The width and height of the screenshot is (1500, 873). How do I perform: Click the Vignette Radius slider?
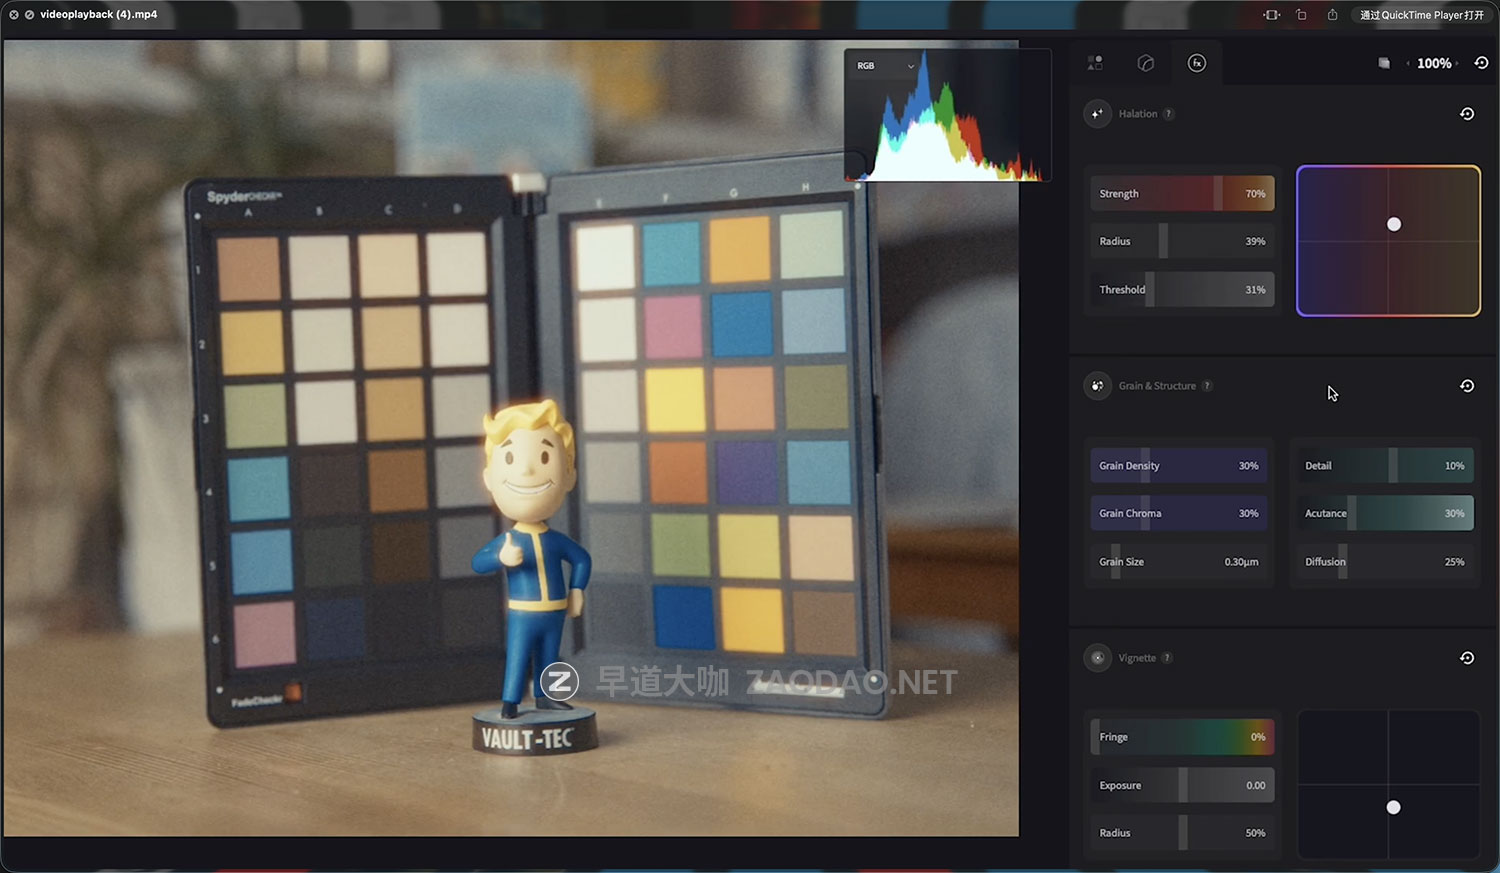click(1182, 833)
